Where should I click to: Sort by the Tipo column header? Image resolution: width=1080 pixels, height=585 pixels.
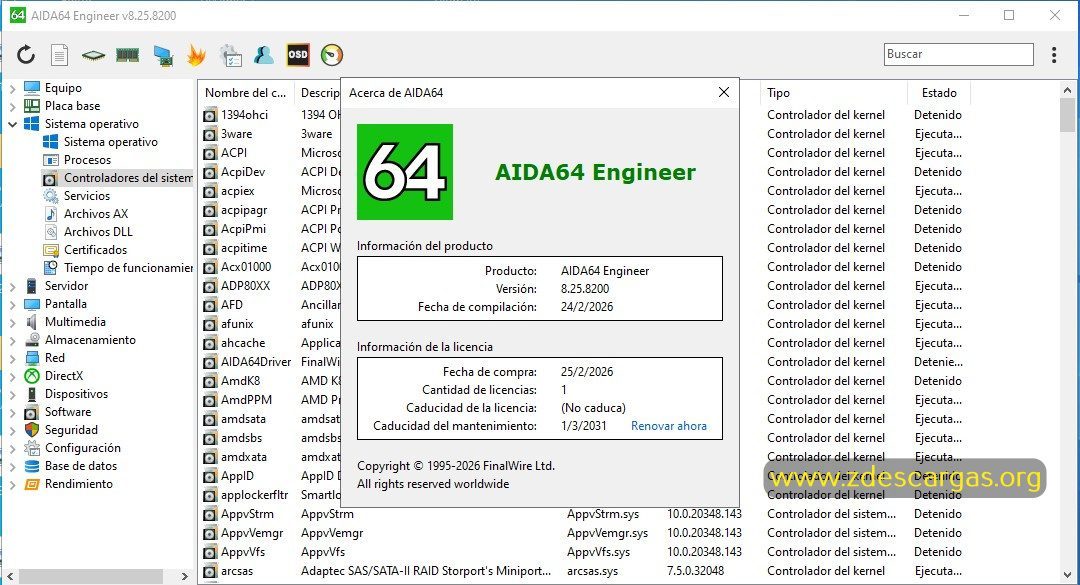click(x=833, y=92)
